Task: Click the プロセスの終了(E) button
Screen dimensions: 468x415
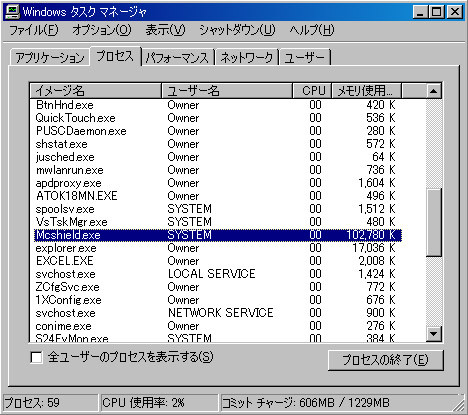Action: [x=386, y=360]
